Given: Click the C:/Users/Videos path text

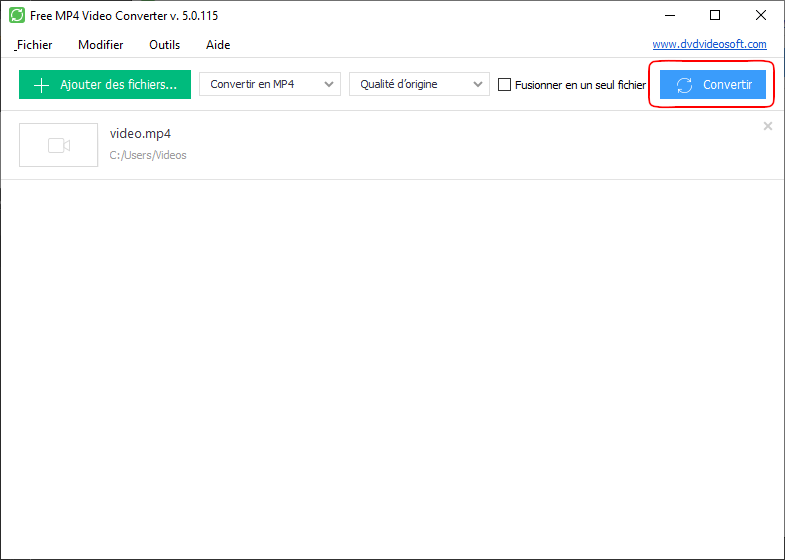Looking at the screenshot, I should [x=148, y=155].
